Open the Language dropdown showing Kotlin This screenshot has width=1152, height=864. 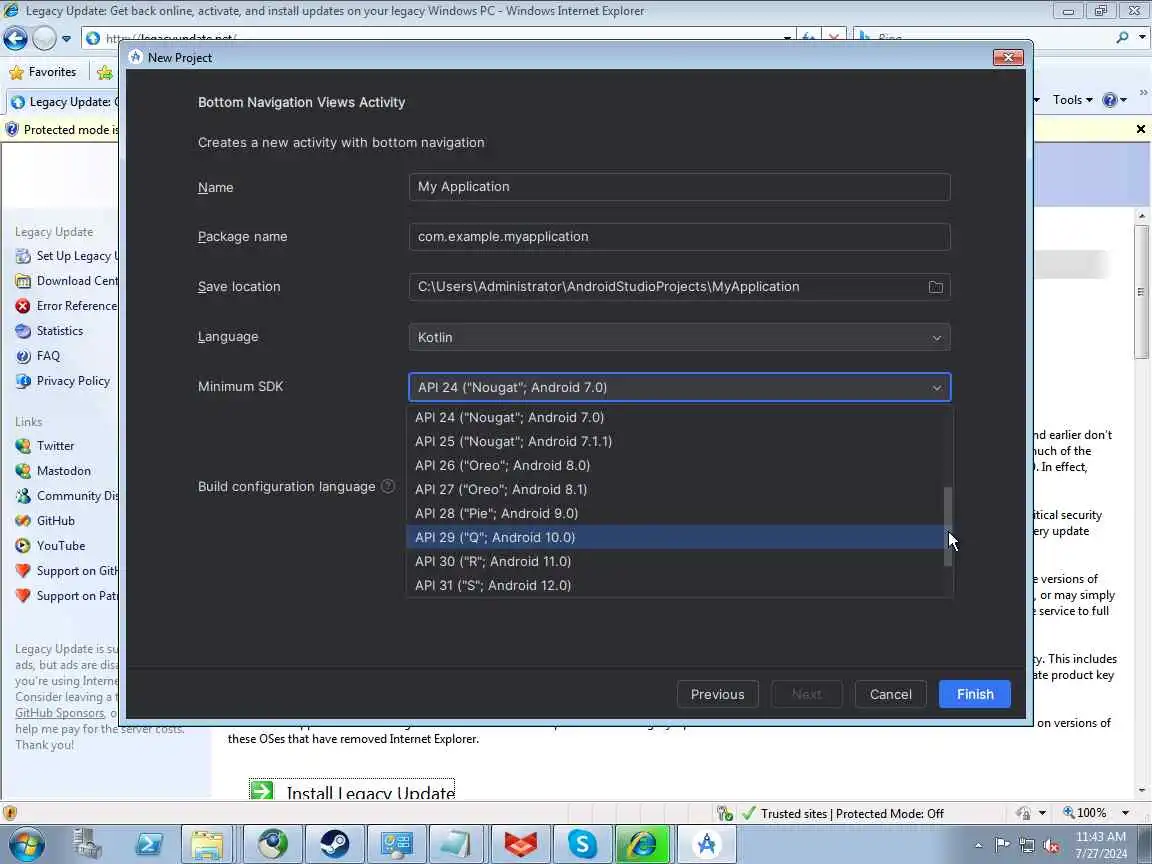[680, 337]
